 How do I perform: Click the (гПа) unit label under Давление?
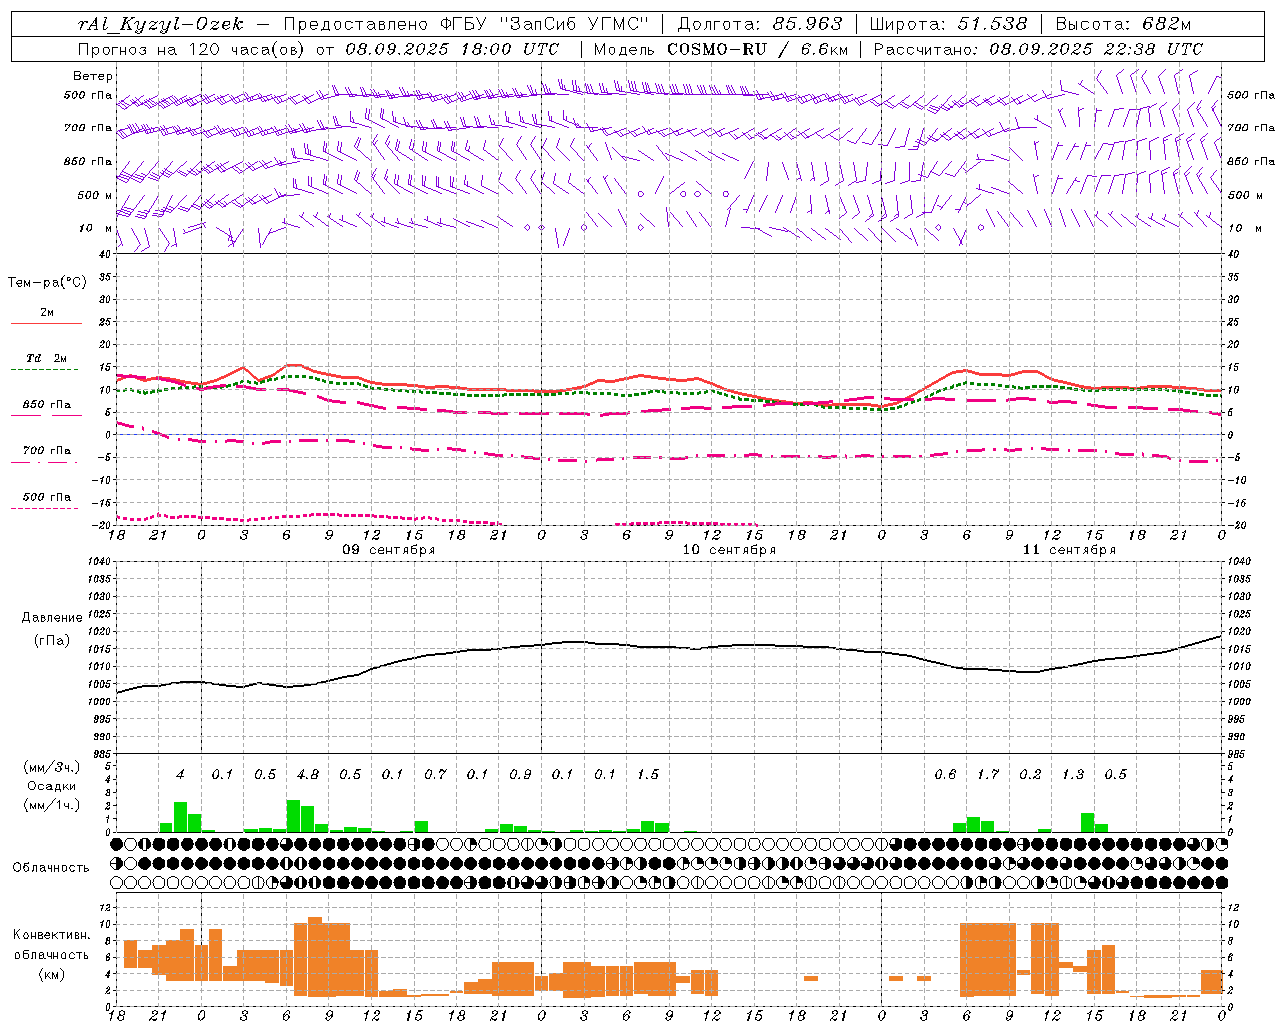point(52,641)
